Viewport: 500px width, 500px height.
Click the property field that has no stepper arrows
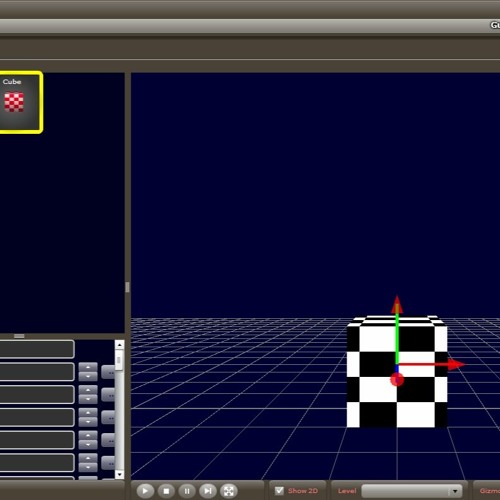click(x=37, y=349)
